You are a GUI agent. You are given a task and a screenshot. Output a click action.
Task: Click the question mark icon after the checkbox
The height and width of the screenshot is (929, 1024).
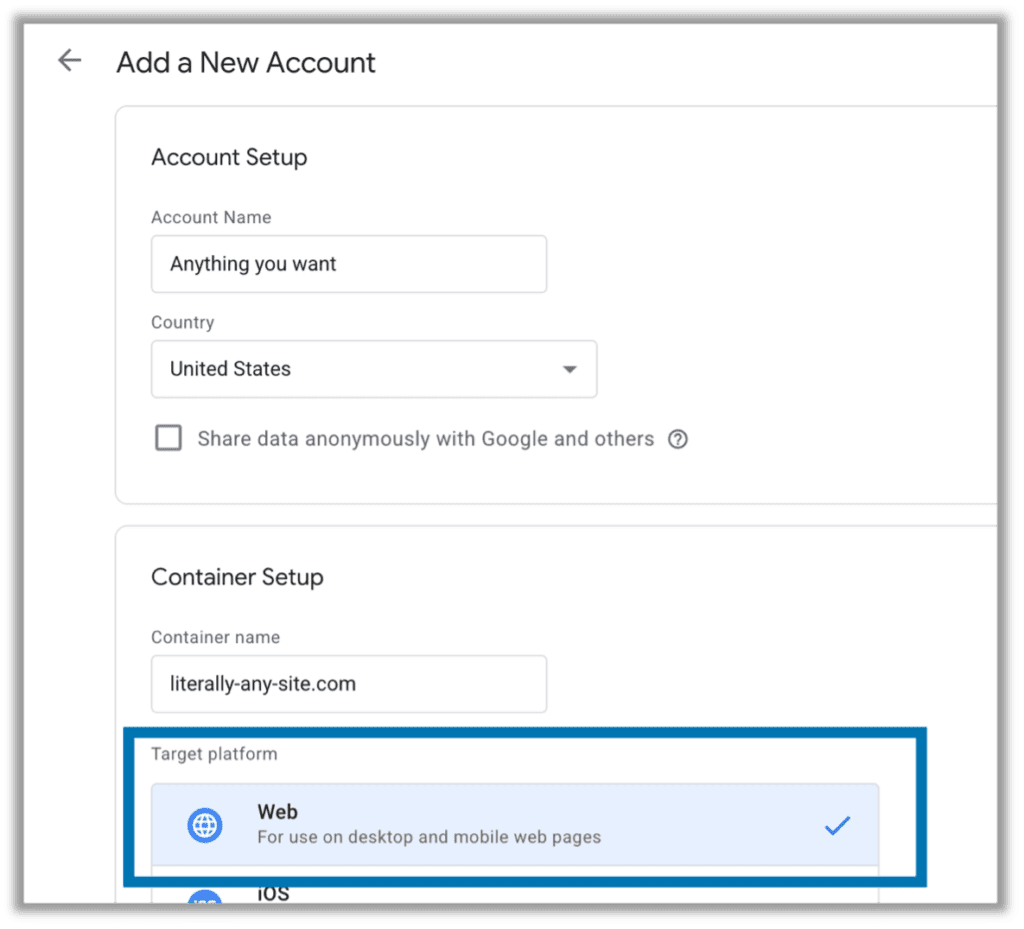point(678,438)
